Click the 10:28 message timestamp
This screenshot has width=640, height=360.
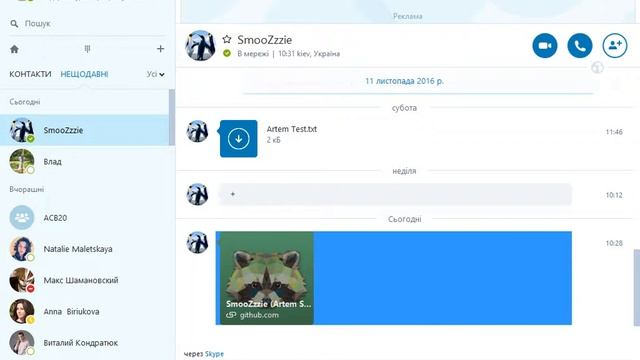click(x=614, y=243)
